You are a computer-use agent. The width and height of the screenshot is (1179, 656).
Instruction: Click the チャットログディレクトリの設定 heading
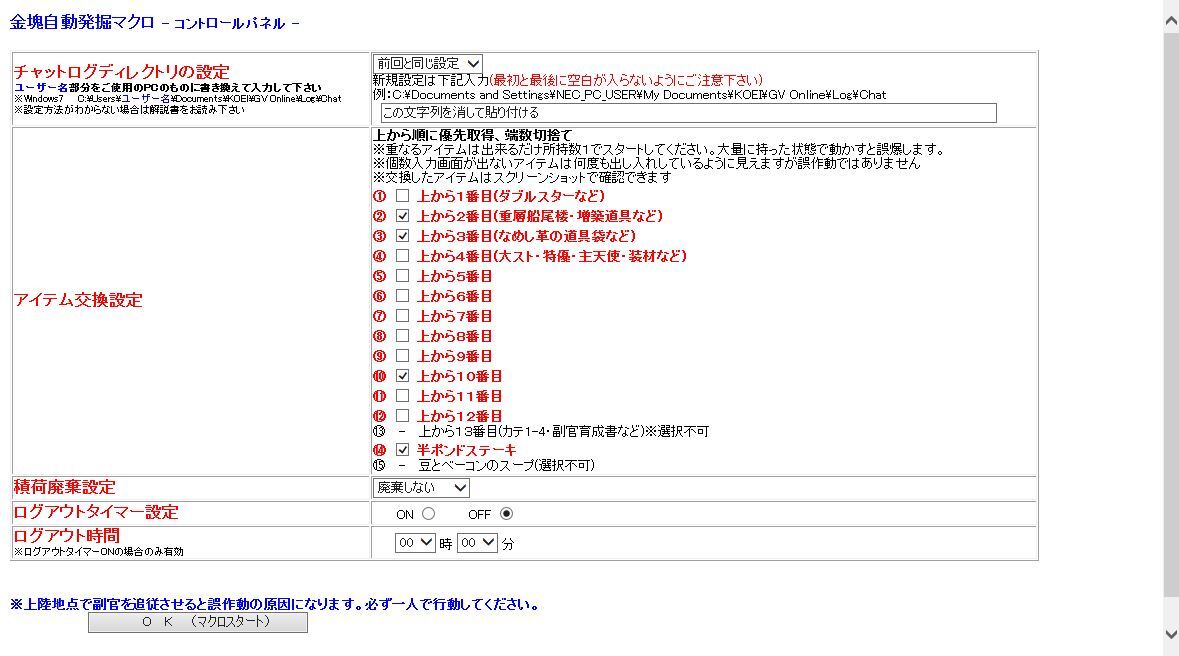point(122,72)
